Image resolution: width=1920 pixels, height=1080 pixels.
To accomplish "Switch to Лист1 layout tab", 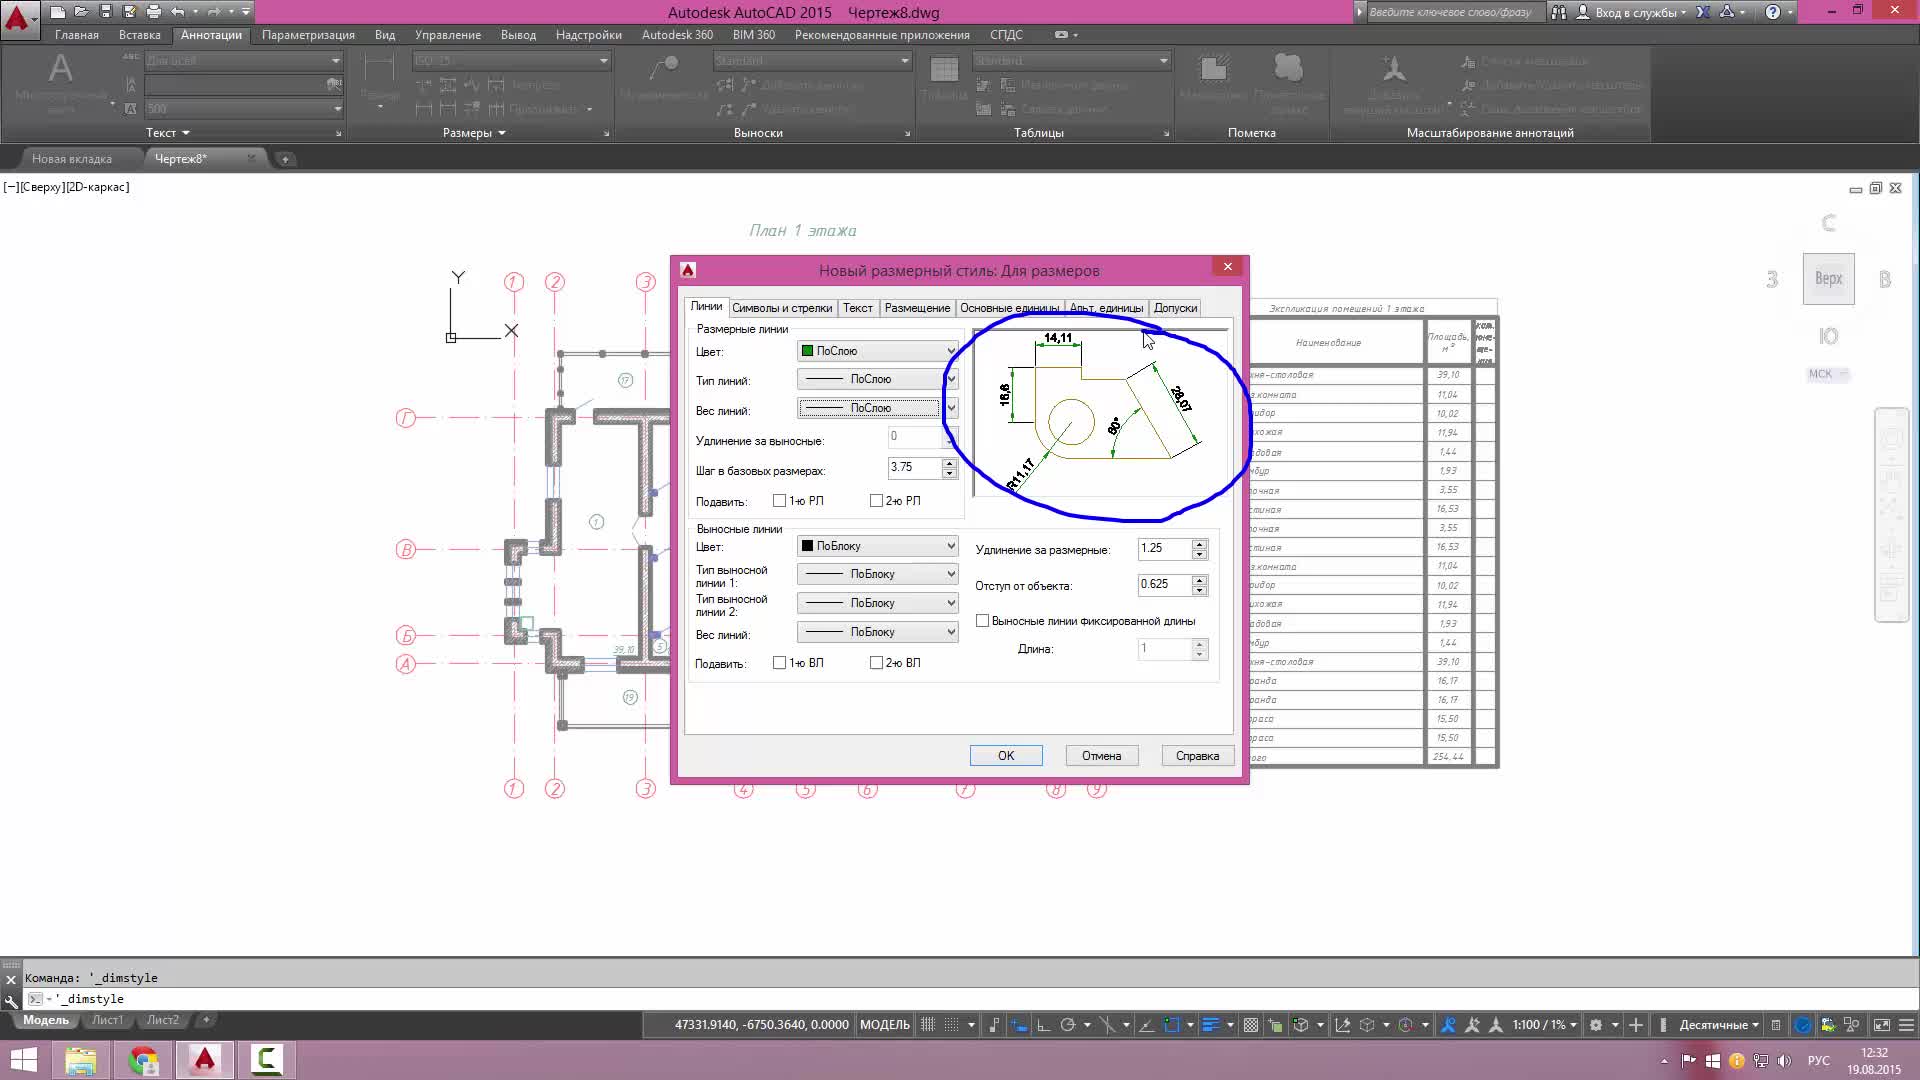I will click(x=107, y=1020).
